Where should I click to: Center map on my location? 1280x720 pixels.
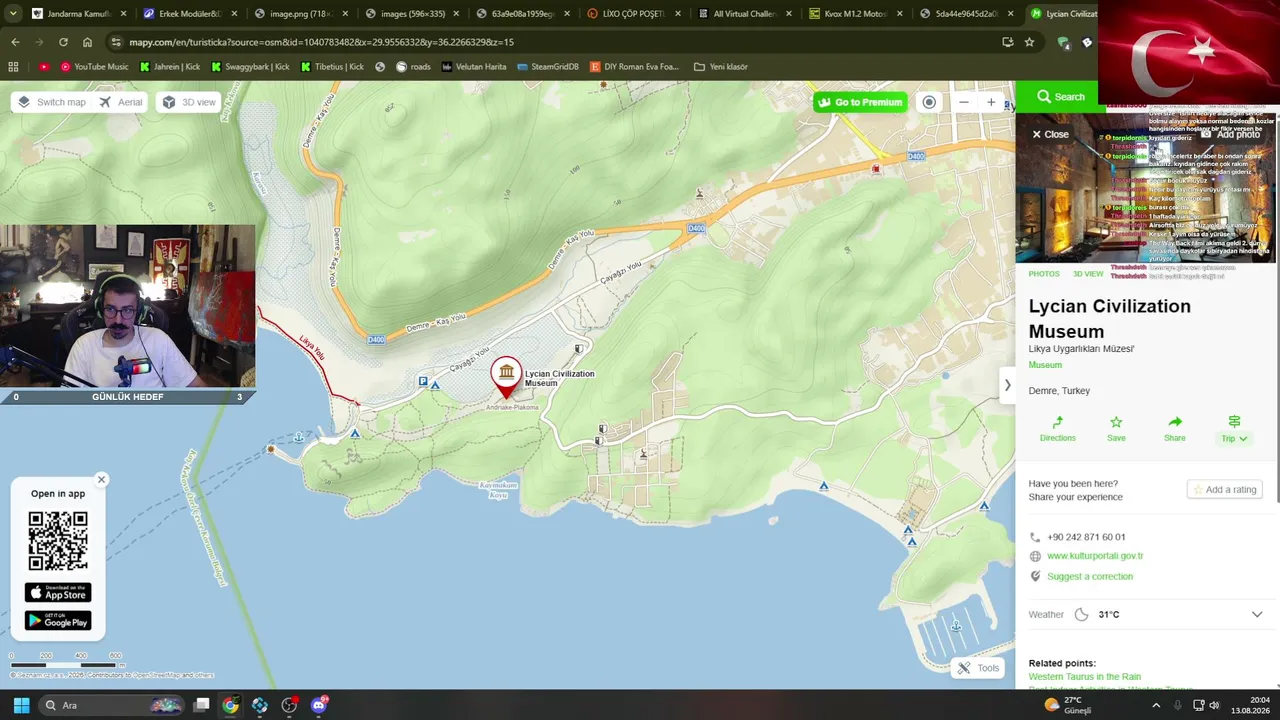click(x=930, y=102)
